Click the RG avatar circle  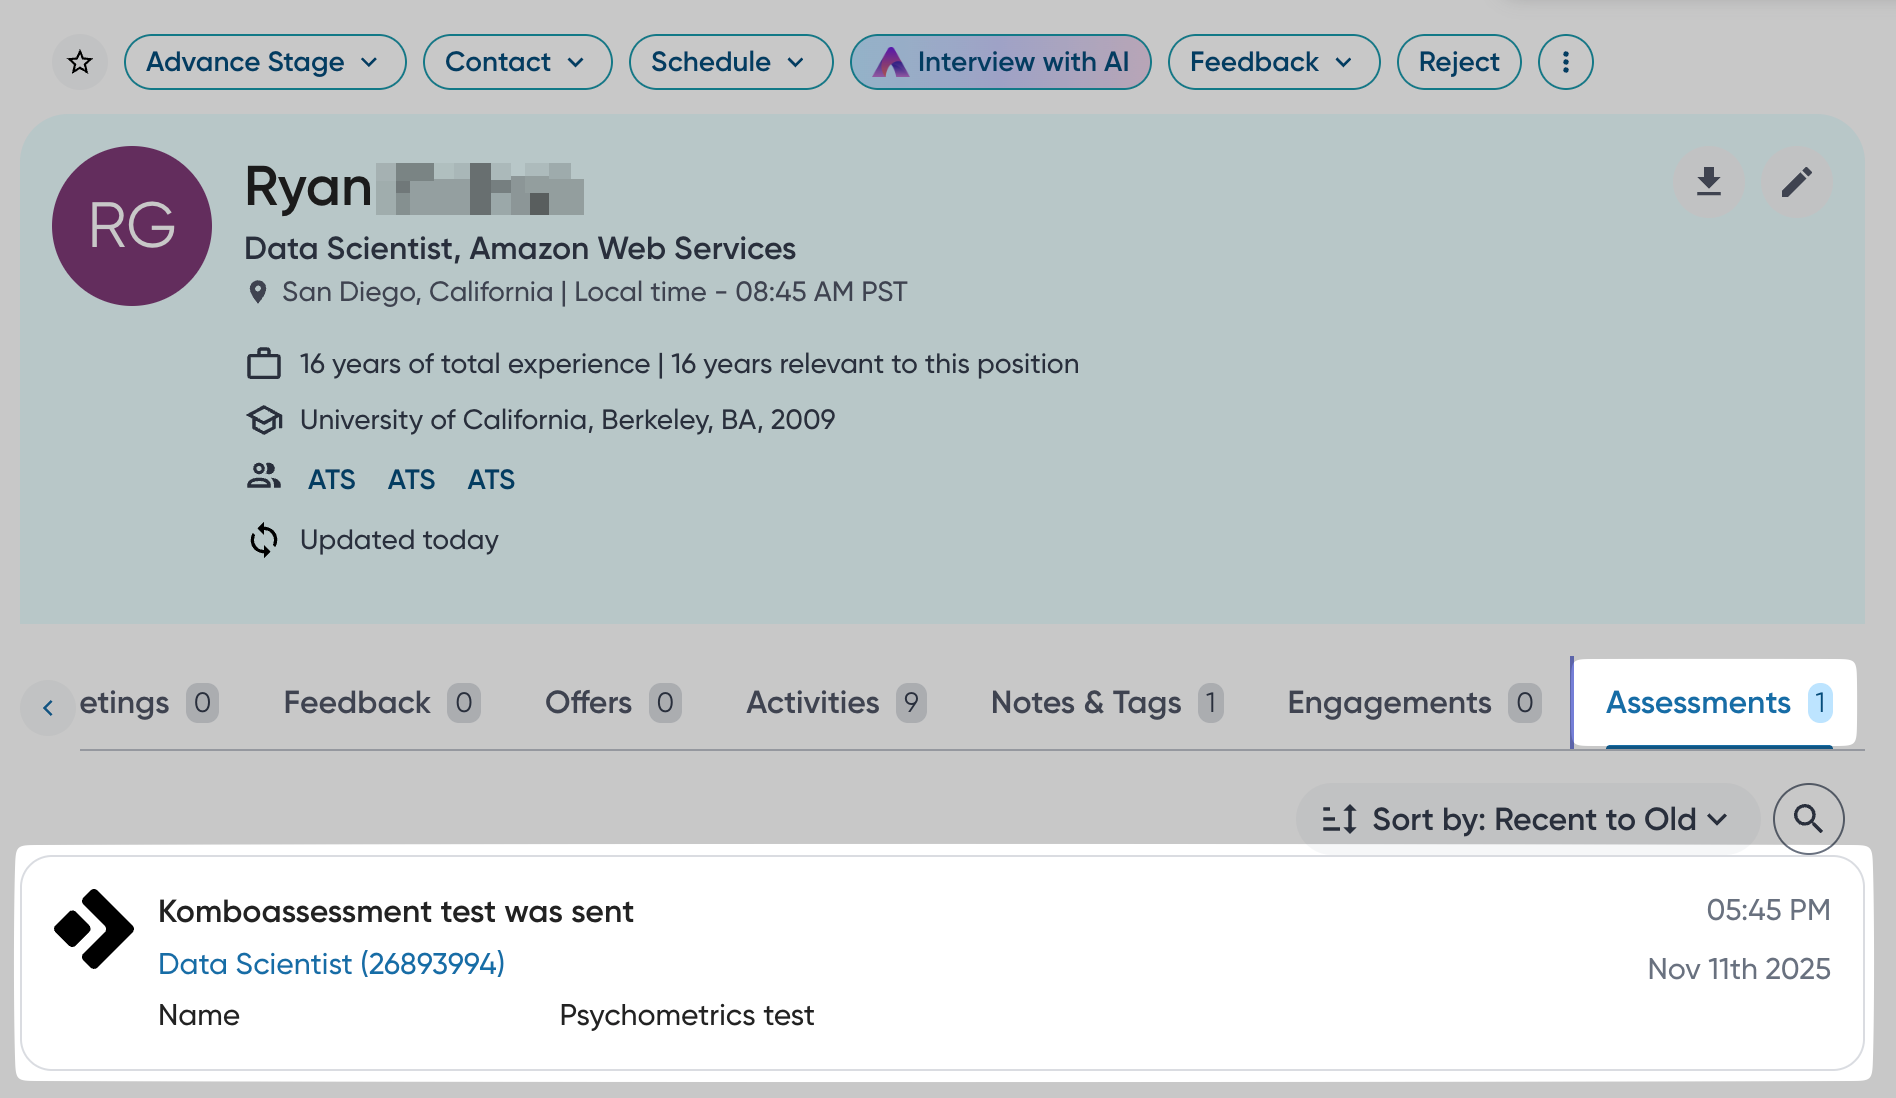132,226
